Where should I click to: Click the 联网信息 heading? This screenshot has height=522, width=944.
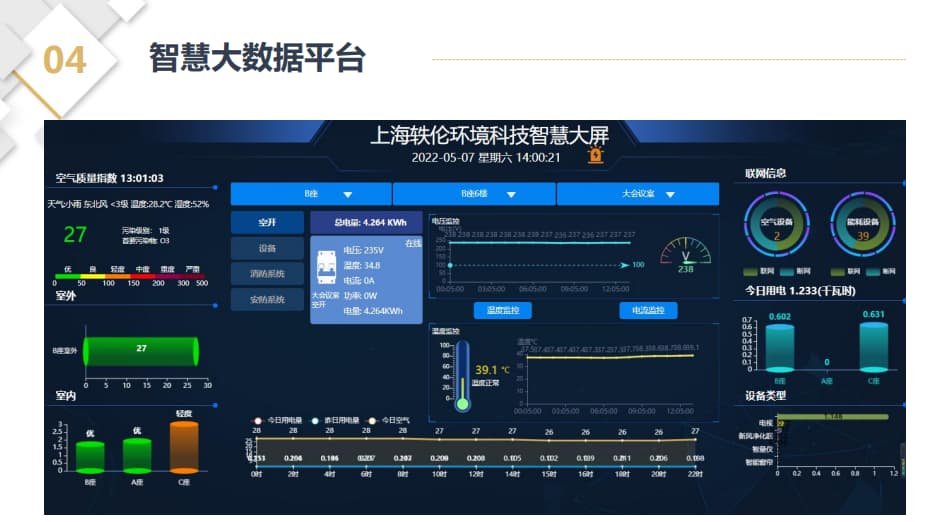pos(766,173)
